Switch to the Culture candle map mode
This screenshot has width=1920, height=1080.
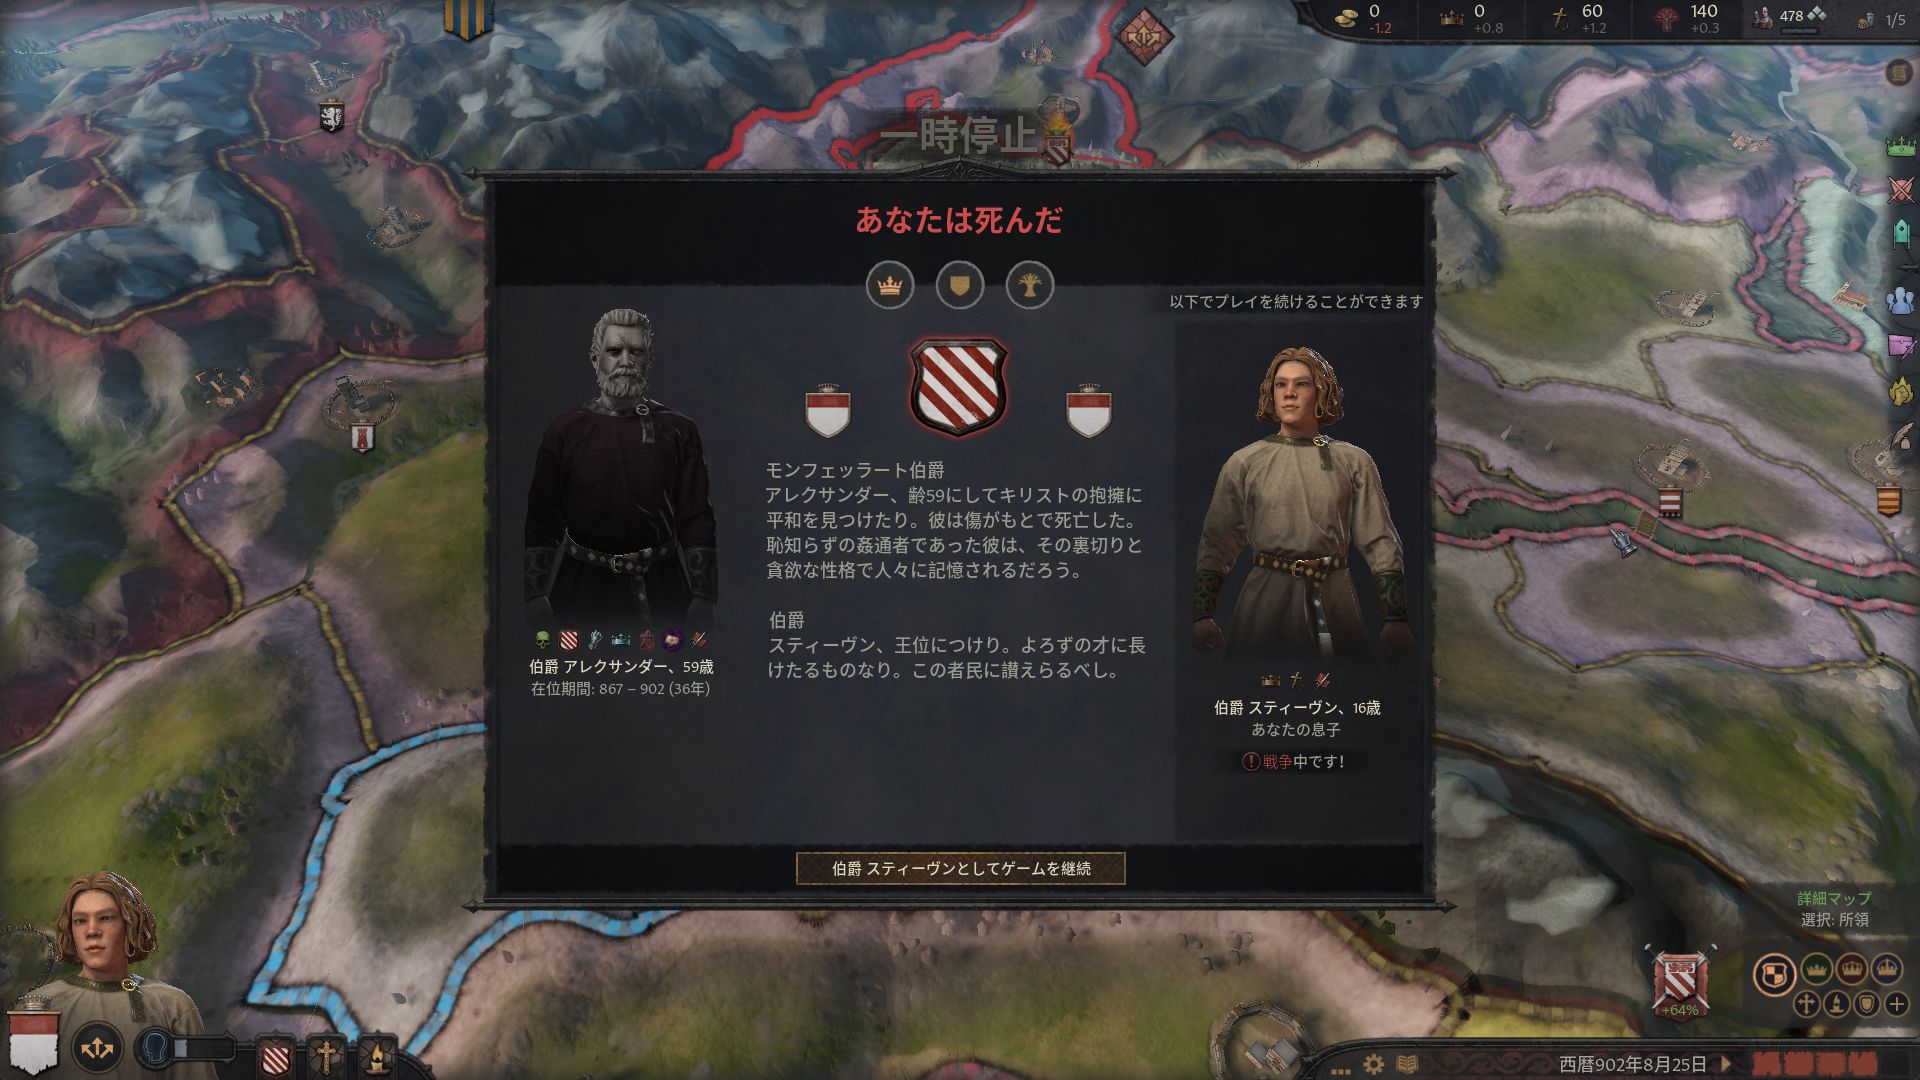click(x=1836, y=1004)
